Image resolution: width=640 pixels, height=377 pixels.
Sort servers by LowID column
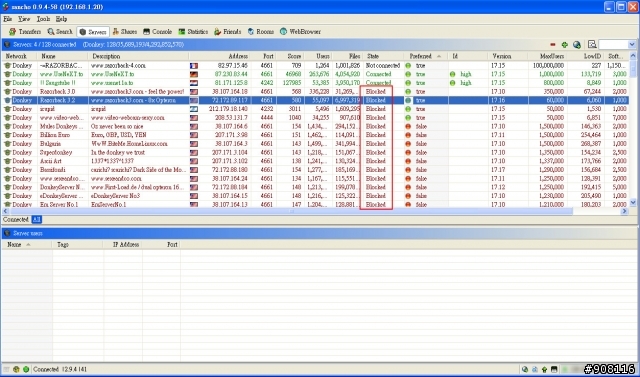click(586, 56)
